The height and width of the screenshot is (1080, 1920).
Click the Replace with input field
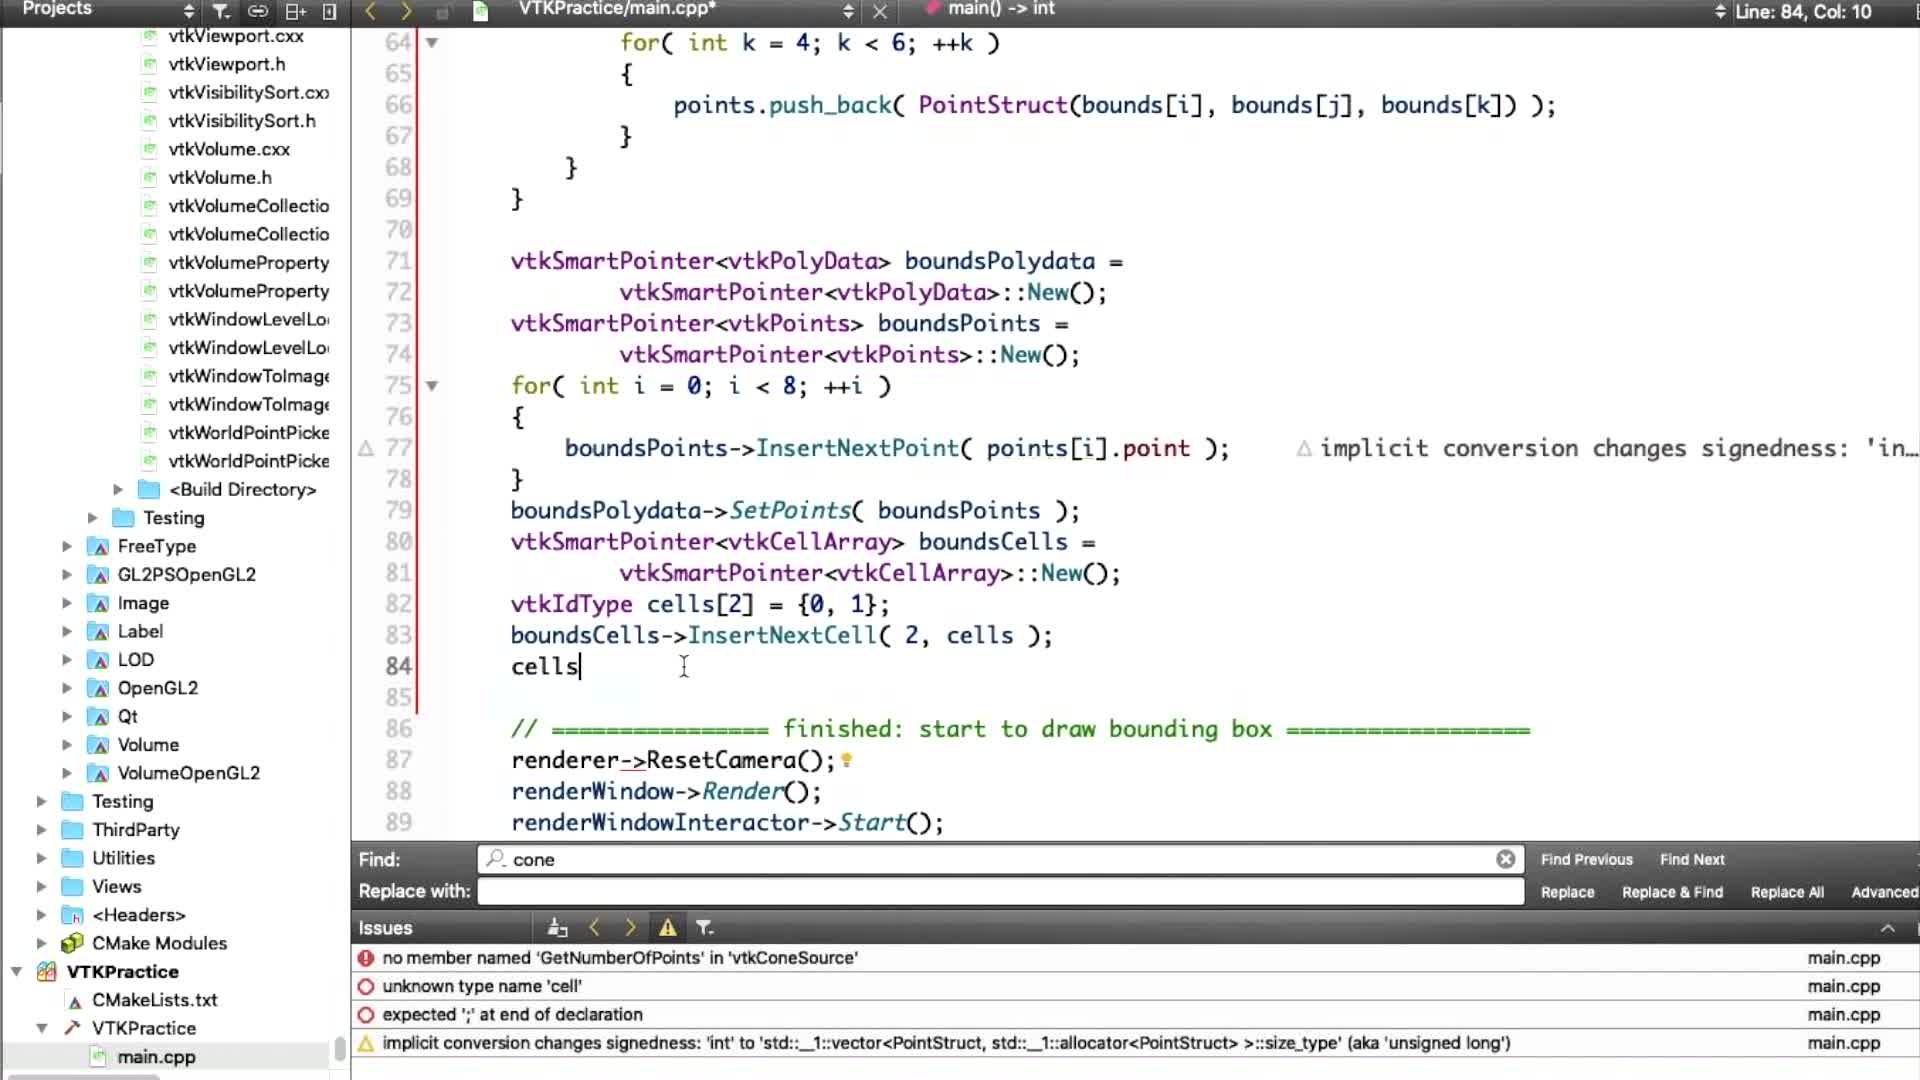click(x=1000, y=892)
